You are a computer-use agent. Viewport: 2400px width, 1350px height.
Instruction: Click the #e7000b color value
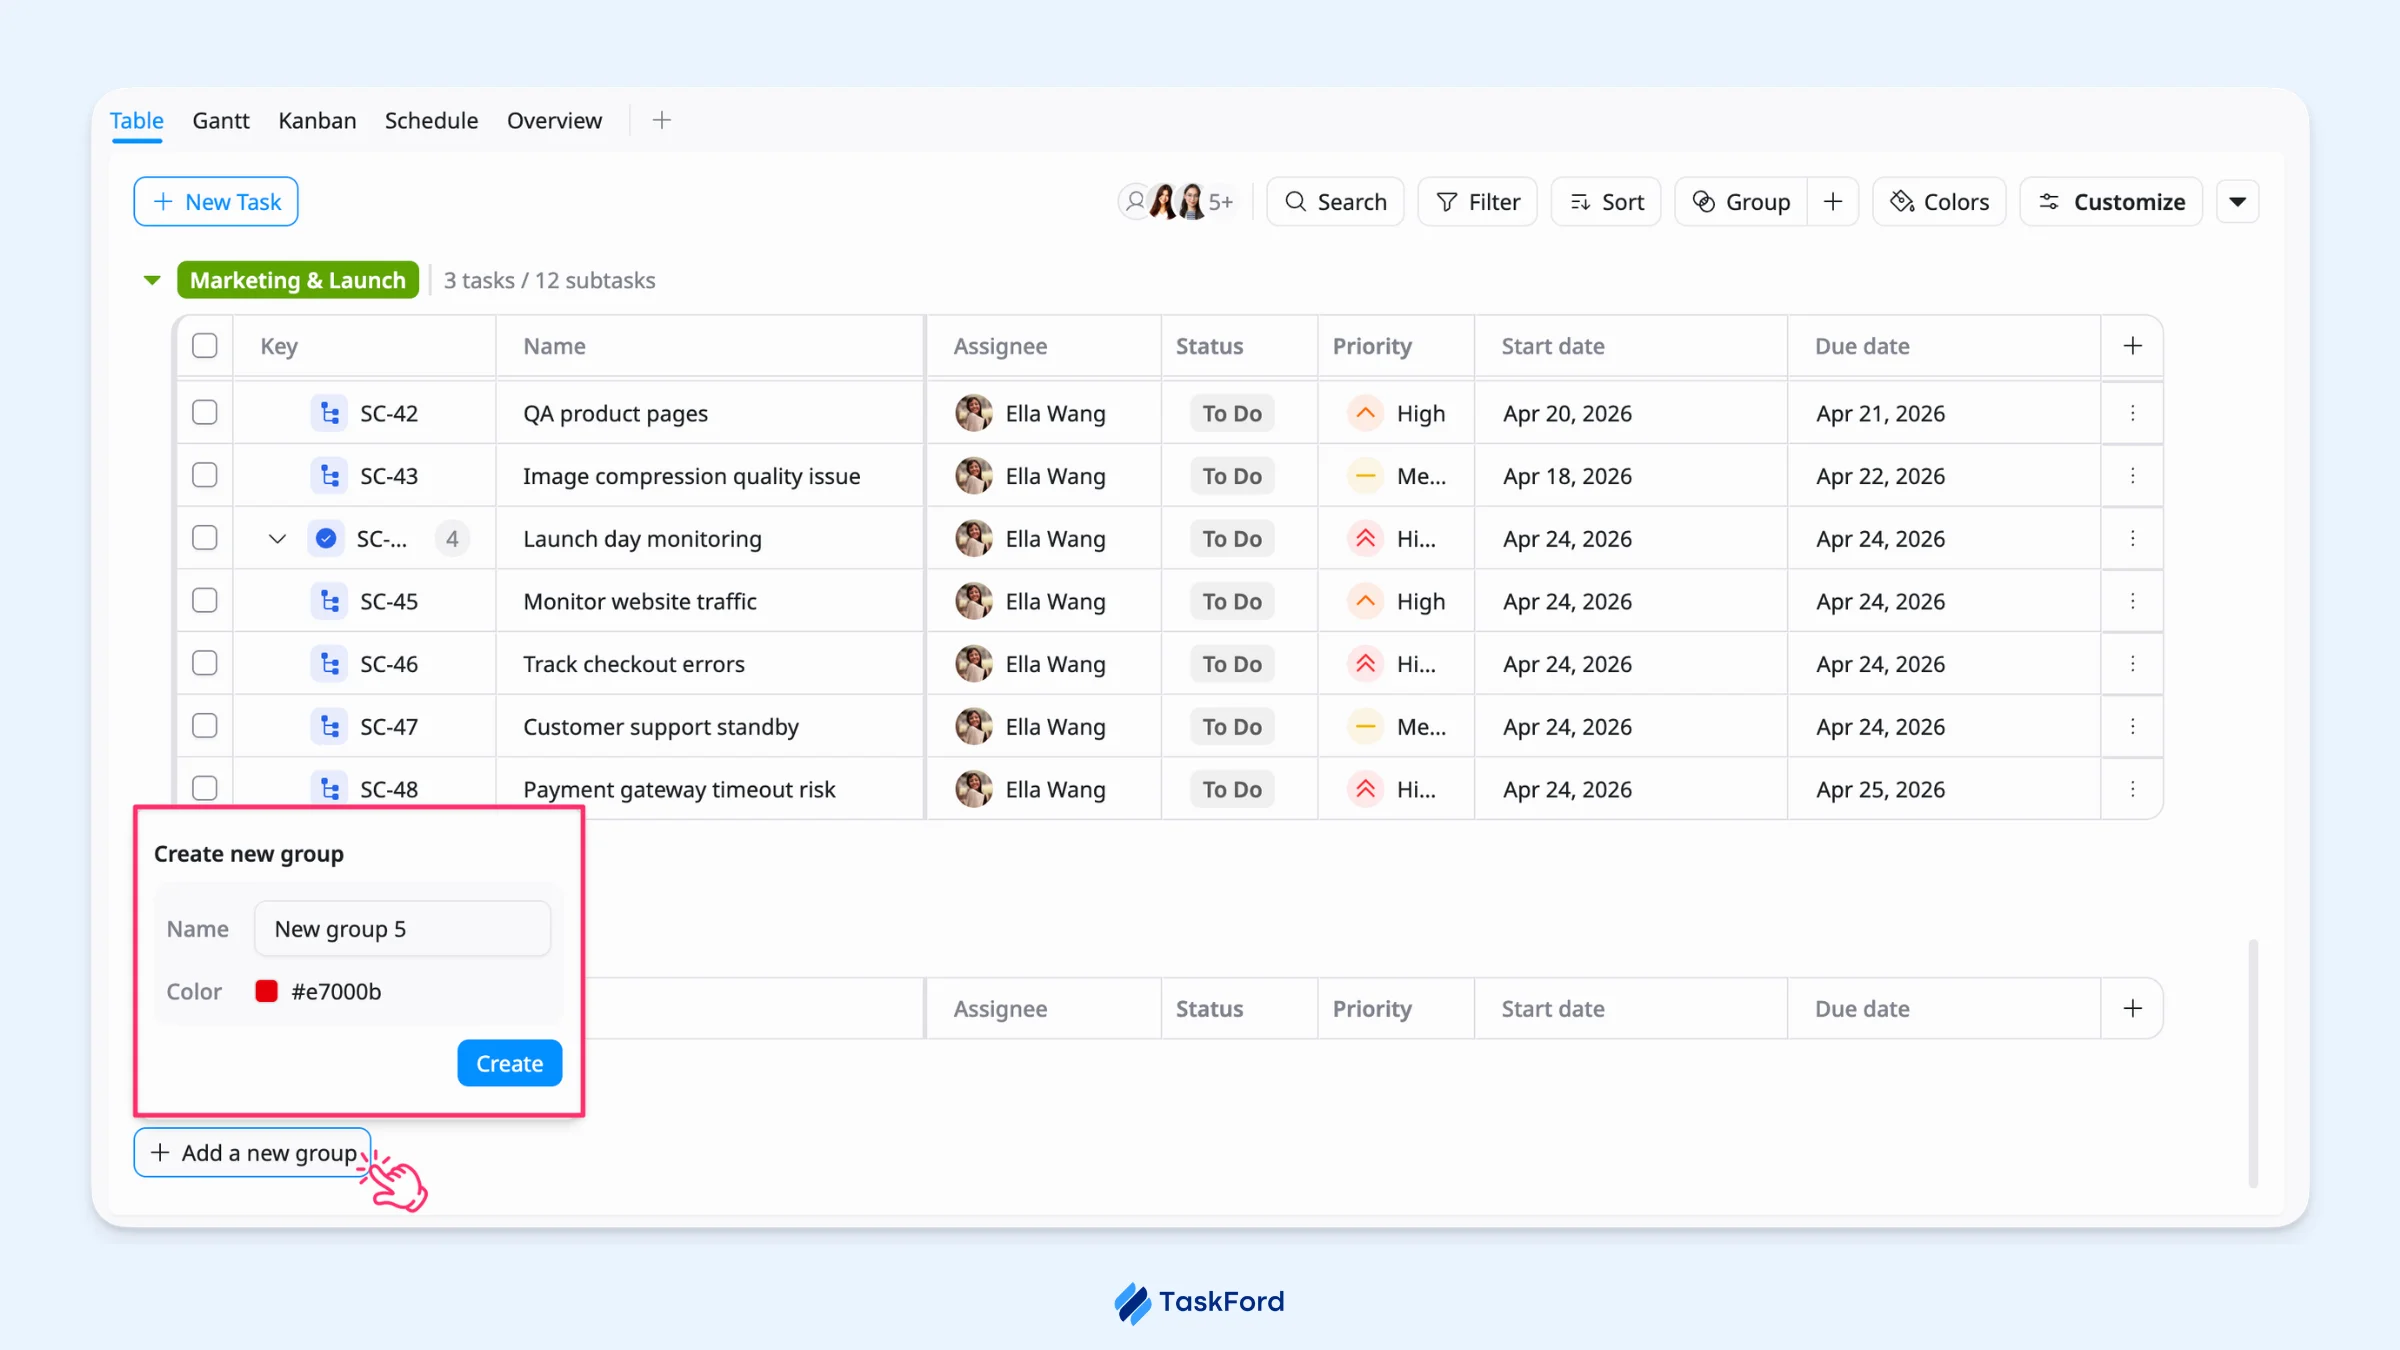pyautogui.click(x=336, y=991)
